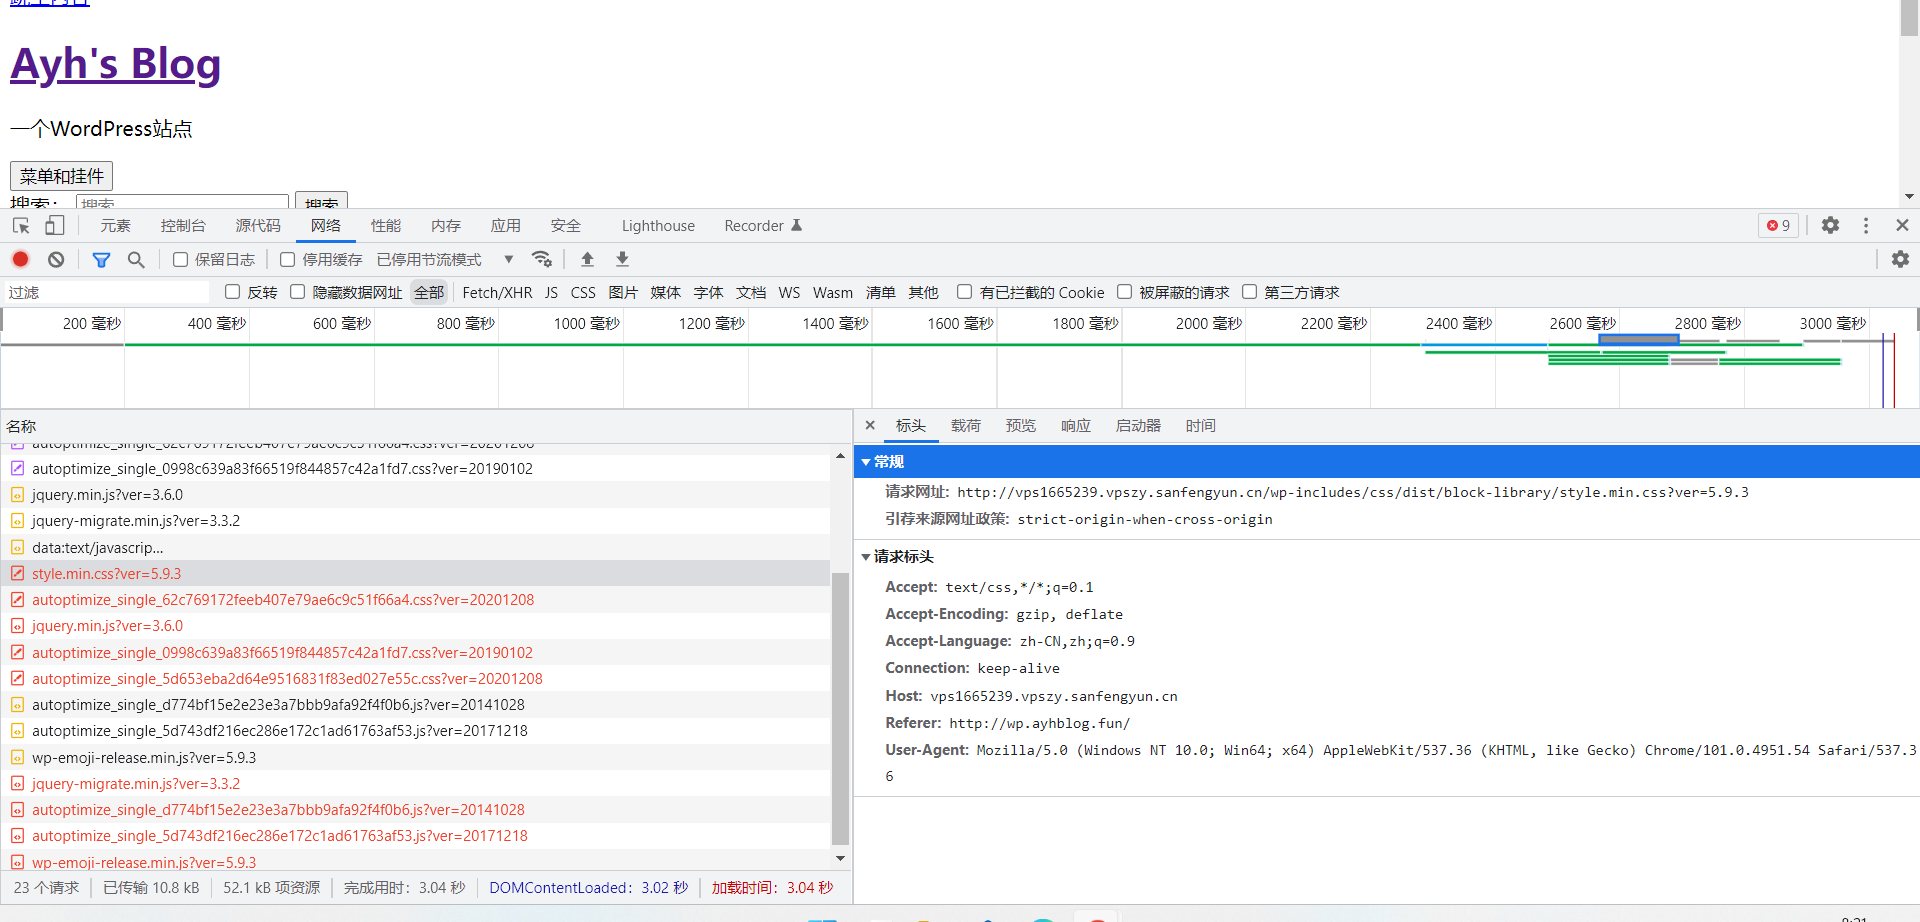Click file icon of style.min.css row
Screen dimensions: 1920x922
17,574
